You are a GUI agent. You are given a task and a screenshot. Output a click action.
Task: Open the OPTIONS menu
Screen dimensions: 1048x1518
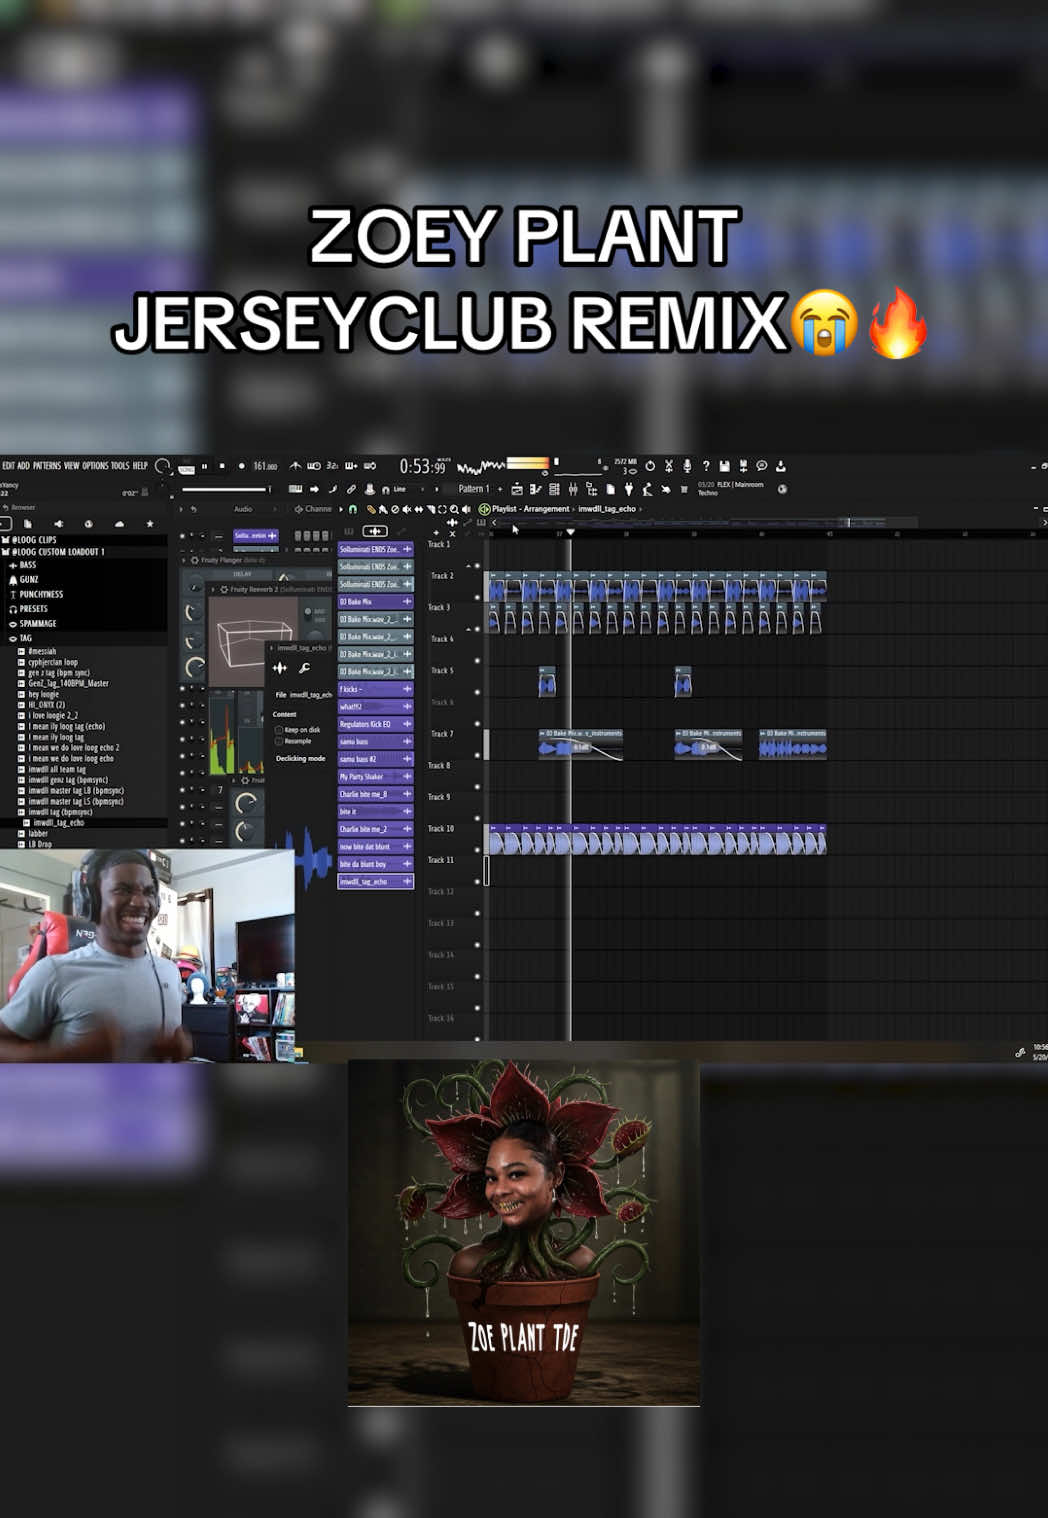[x=95, y=466]
